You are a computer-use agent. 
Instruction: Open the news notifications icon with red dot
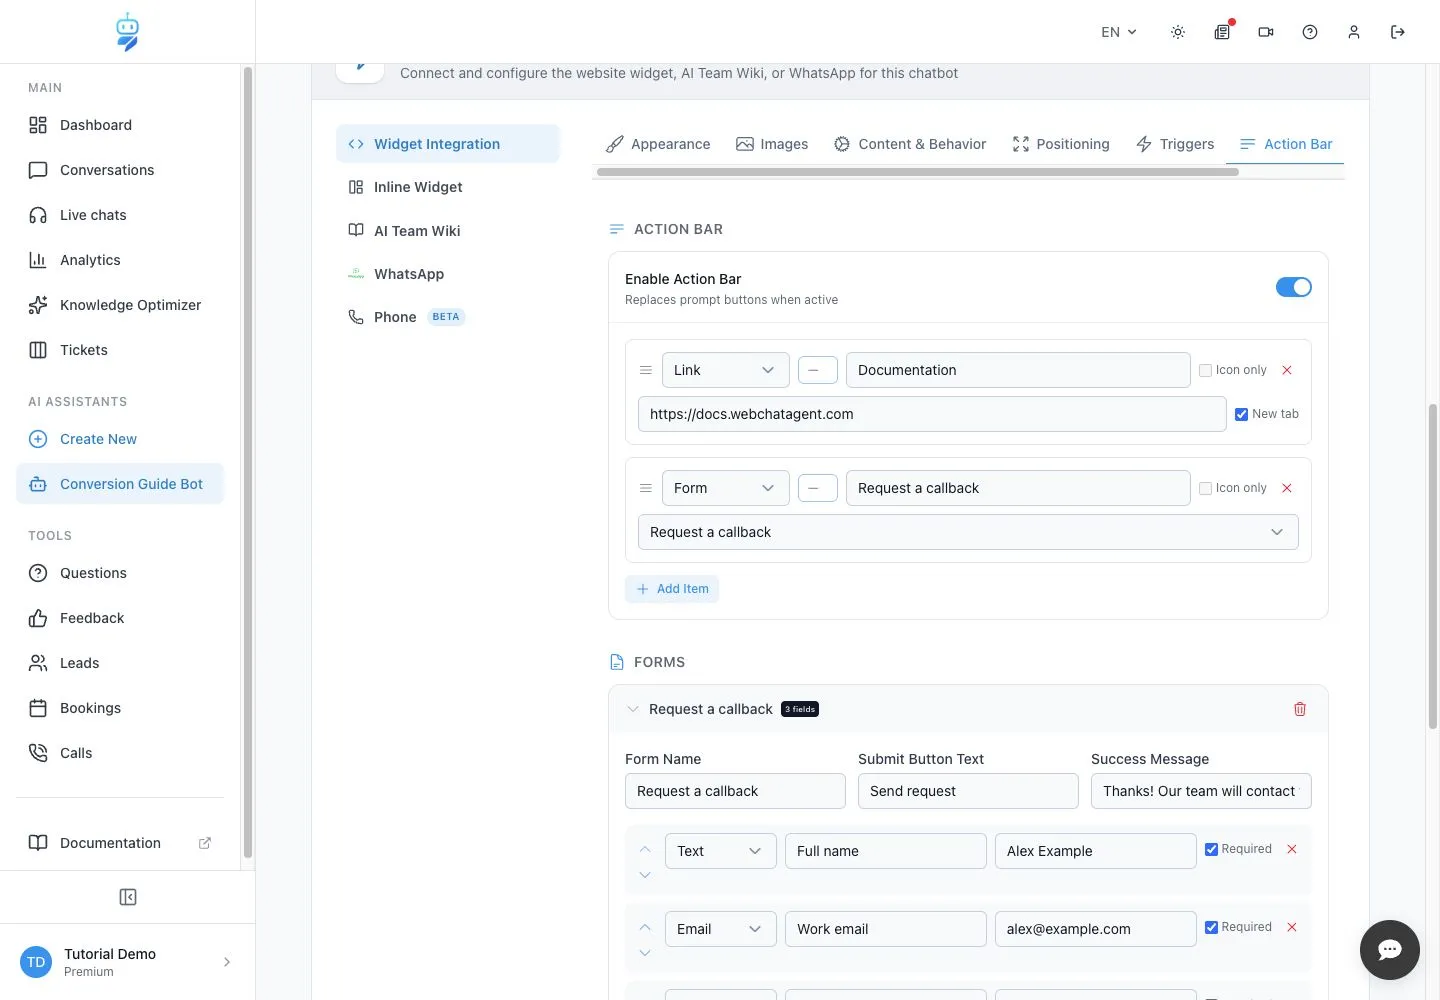tap(1222, 32)
